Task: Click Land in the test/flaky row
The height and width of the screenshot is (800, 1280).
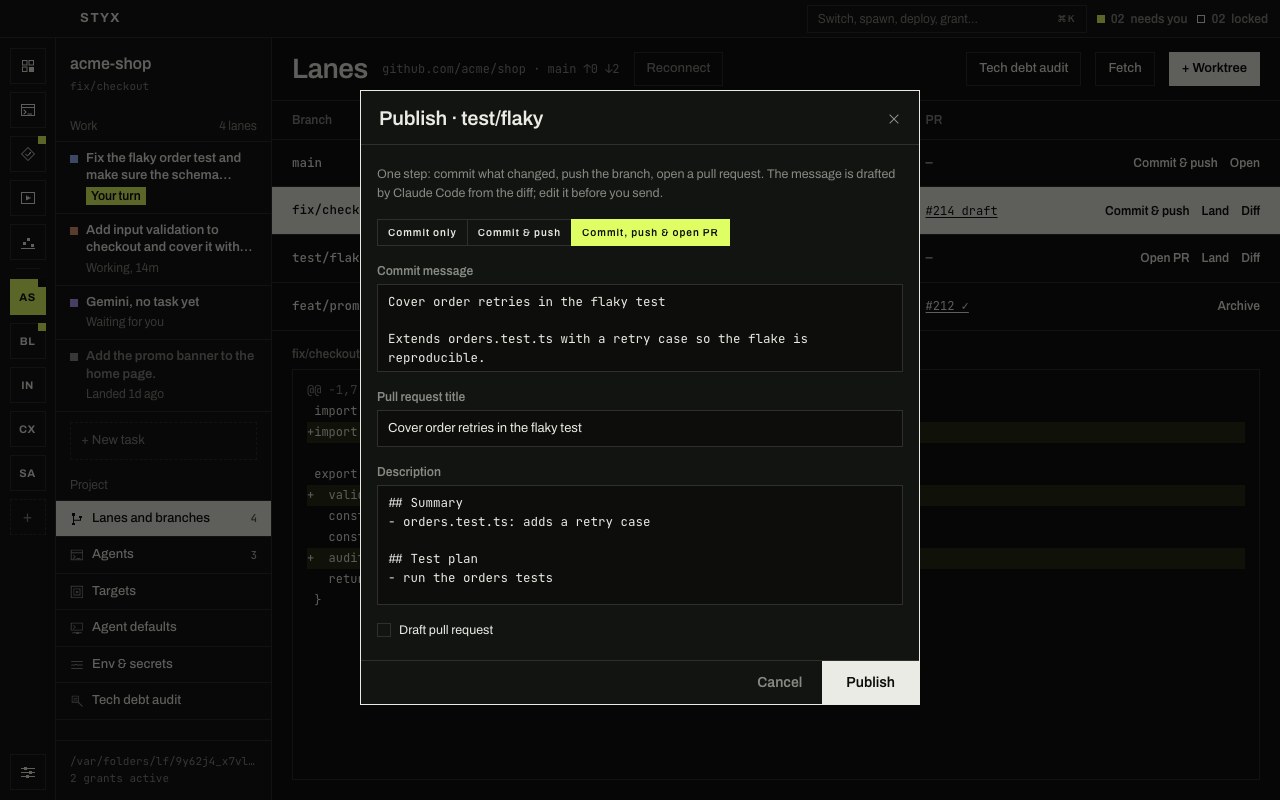Action: 1215,258
